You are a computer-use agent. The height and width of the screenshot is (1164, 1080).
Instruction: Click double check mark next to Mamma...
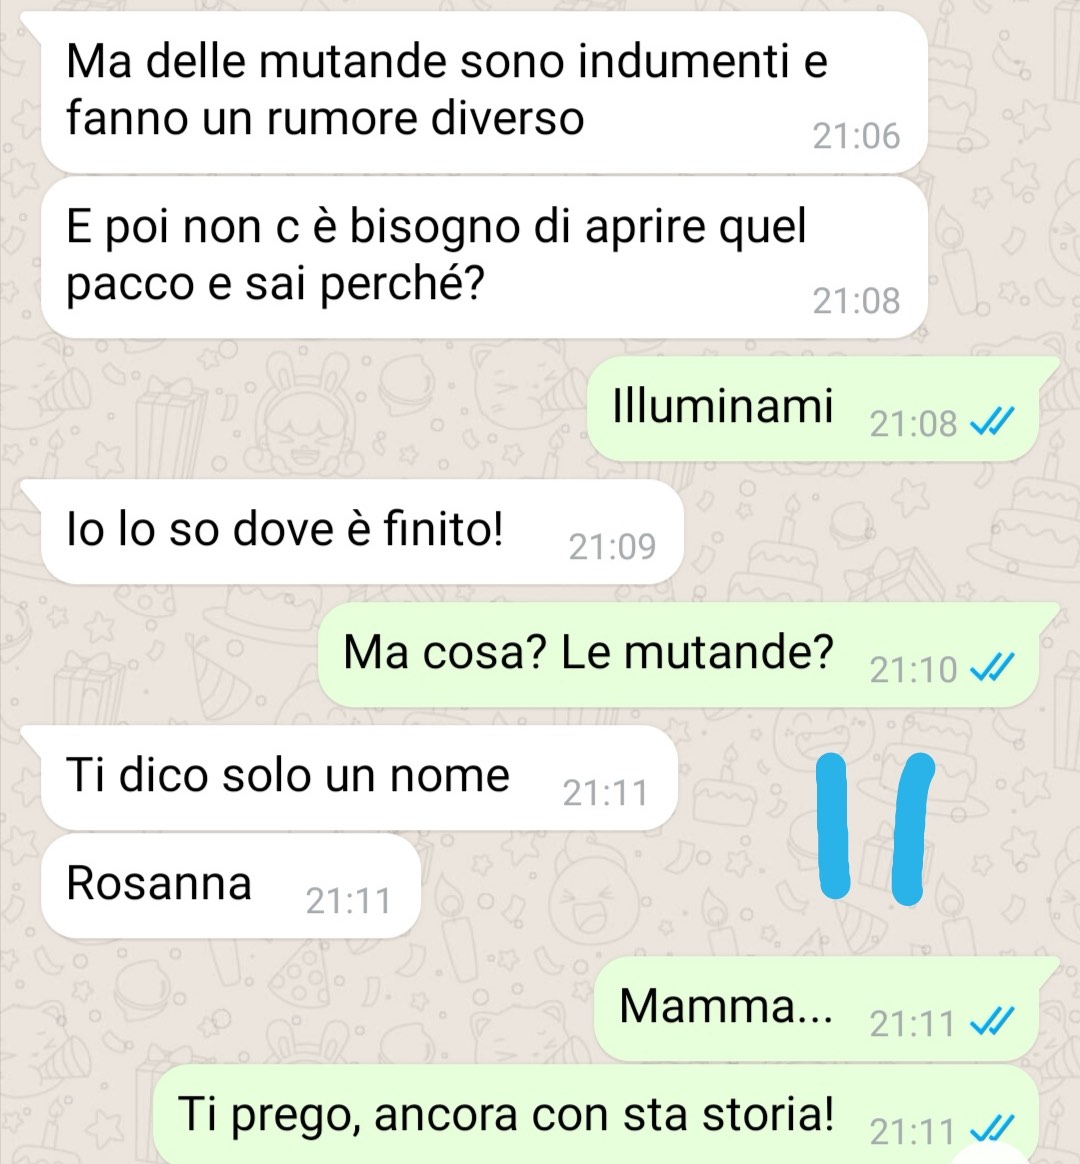pyautogui.click(x=992, y=1024)
